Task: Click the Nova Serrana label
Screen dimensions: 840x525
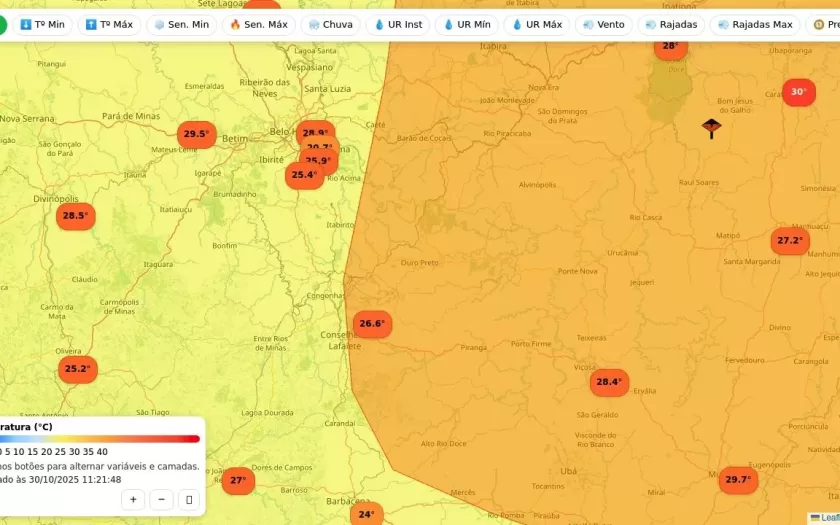Action: [x=27, y=119]
